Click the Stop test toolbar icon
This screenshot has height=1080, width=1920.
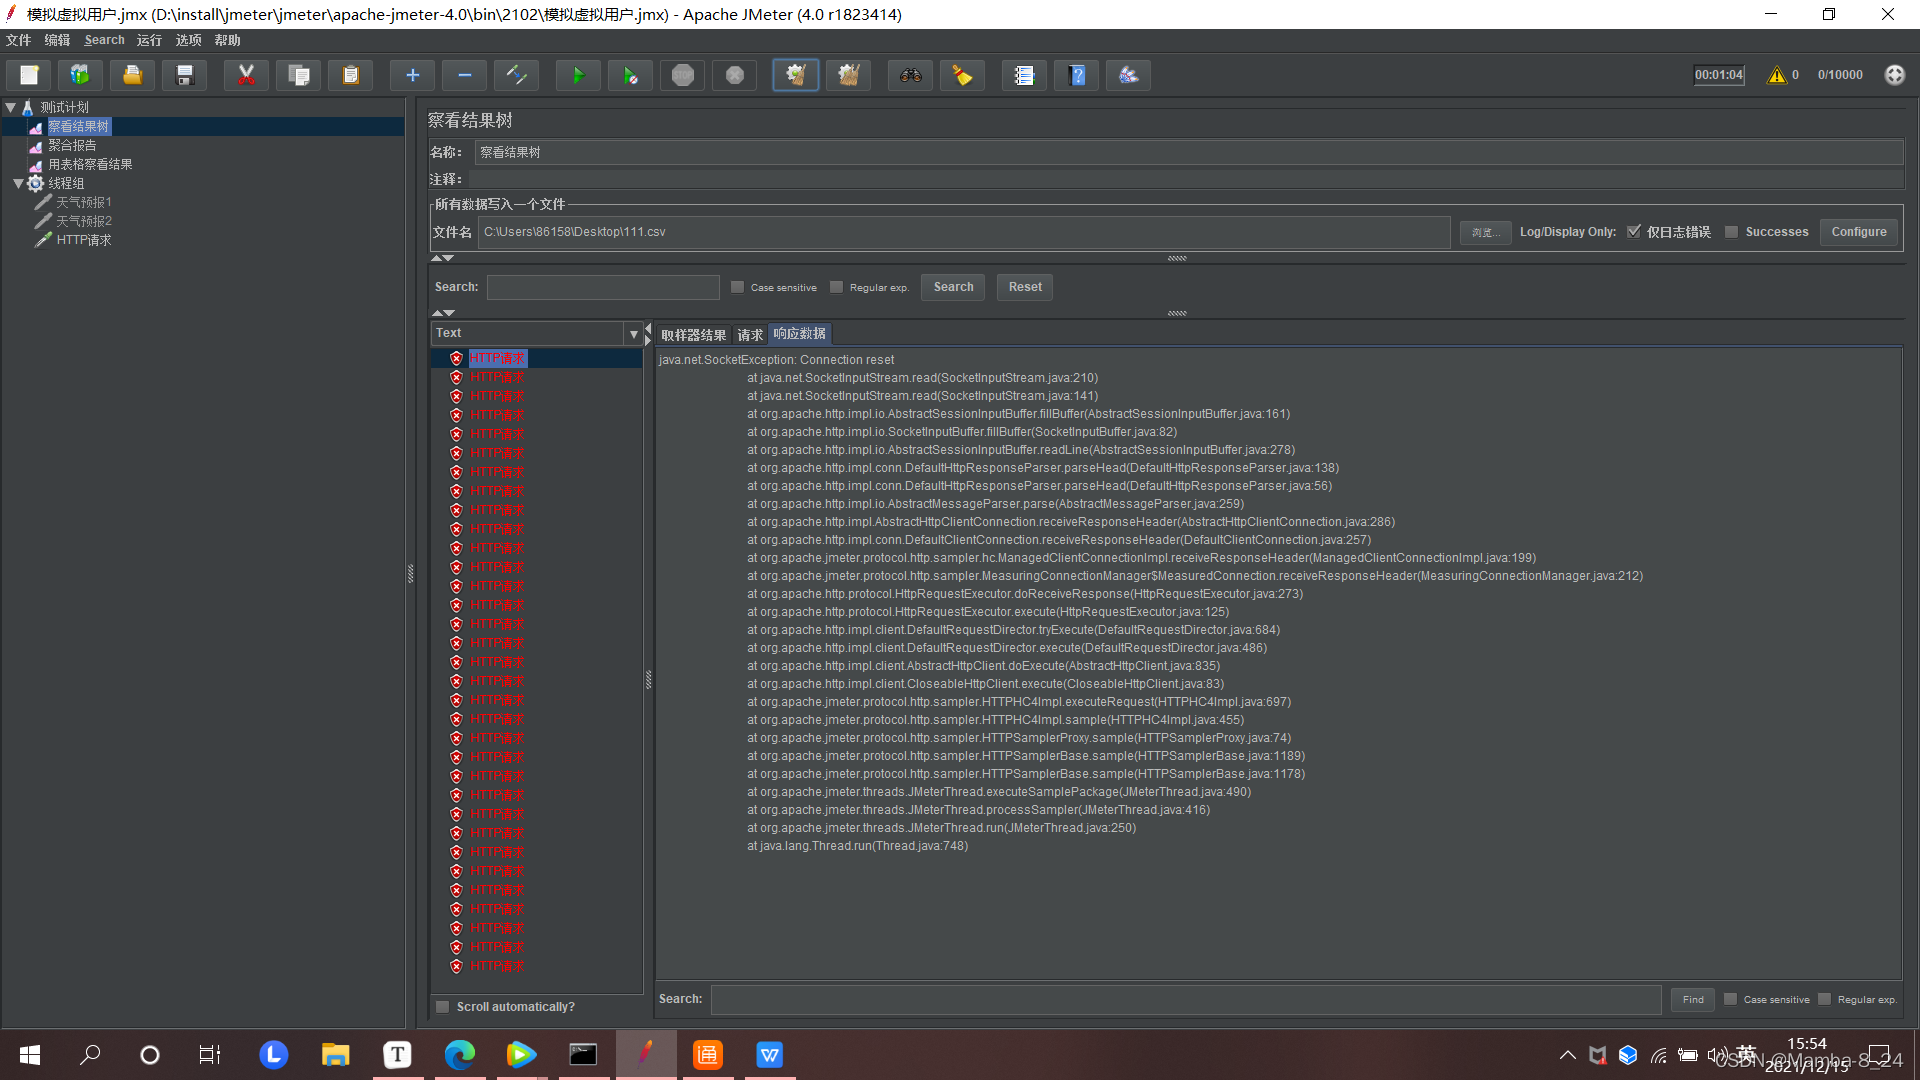tap(683, 75)
